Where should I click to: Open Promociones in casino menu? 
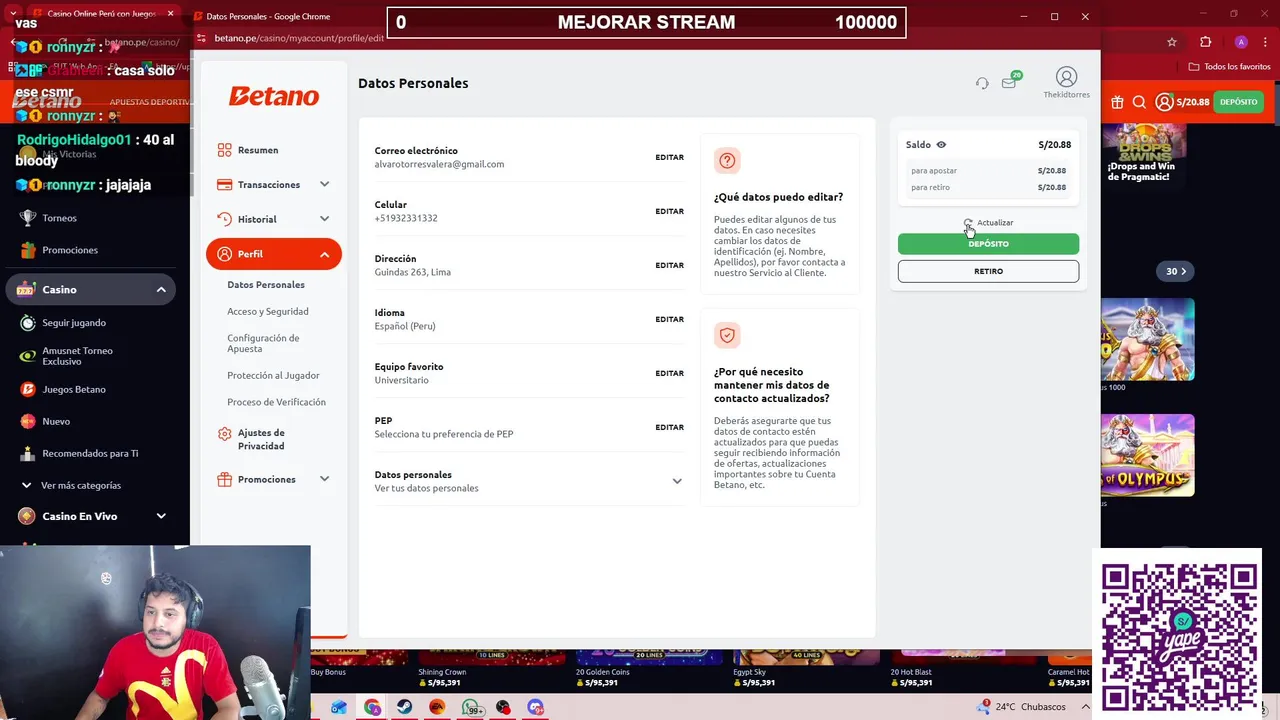click(70, 250)
